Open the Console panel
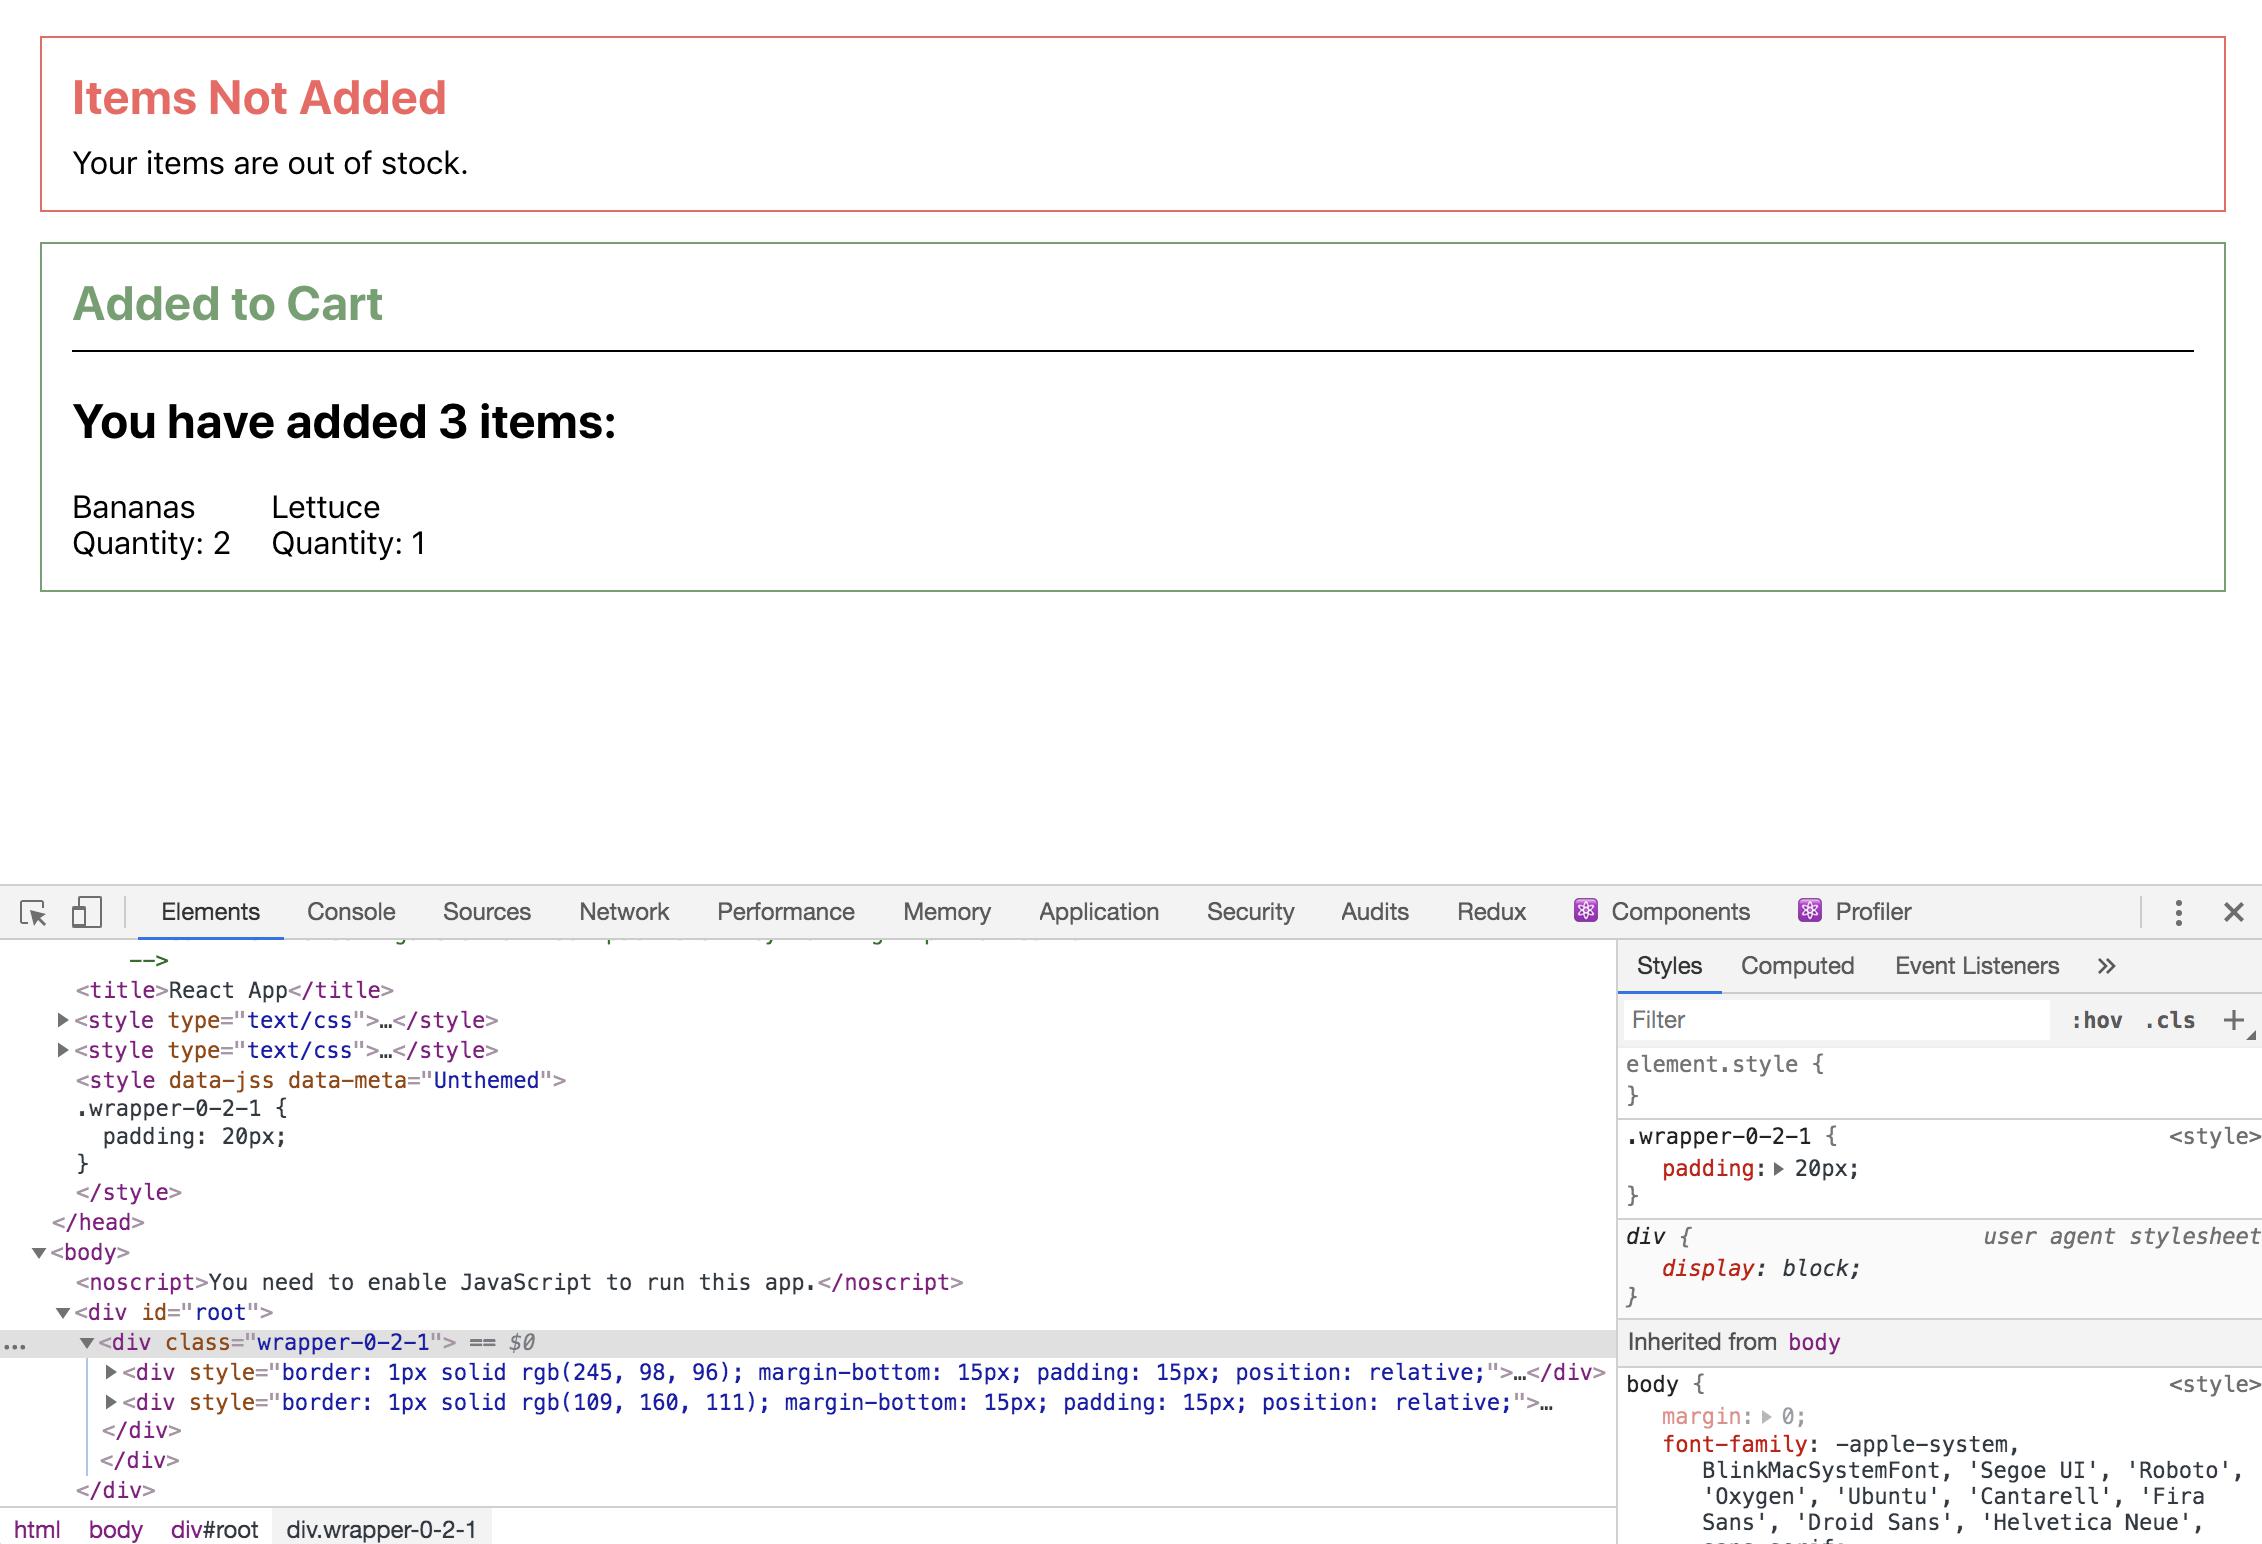This screenshot has height=1544, width=2262. pos(349,911)
